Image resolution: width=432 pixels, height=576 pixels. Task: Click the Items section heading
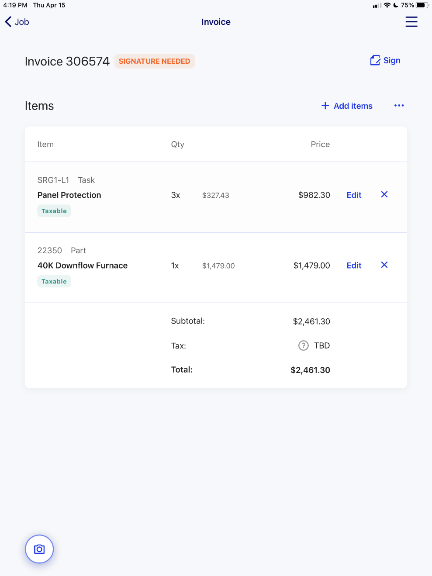39,106
